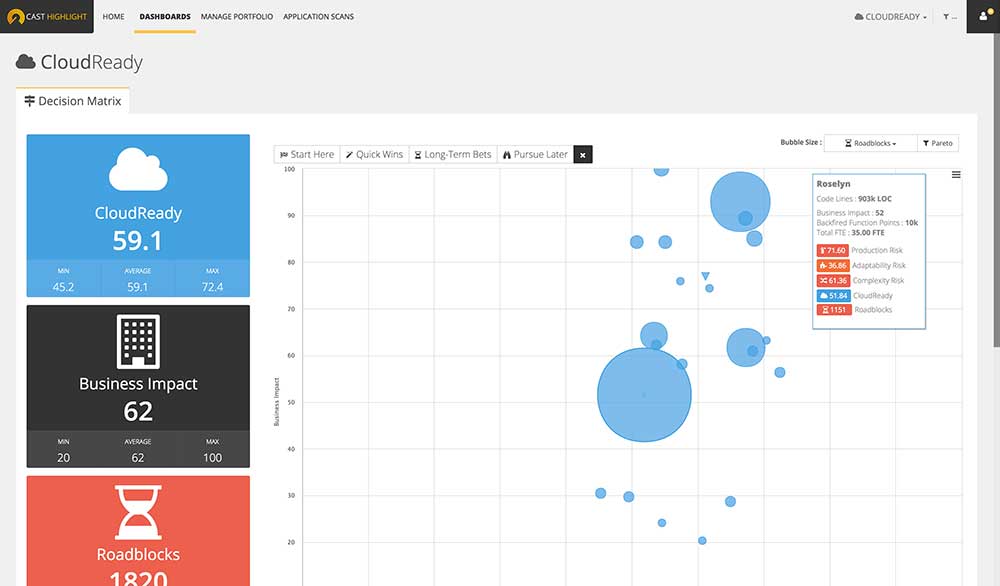Click the building icon in Business Impact card
1000x586 pixels.
pos(138,341)
